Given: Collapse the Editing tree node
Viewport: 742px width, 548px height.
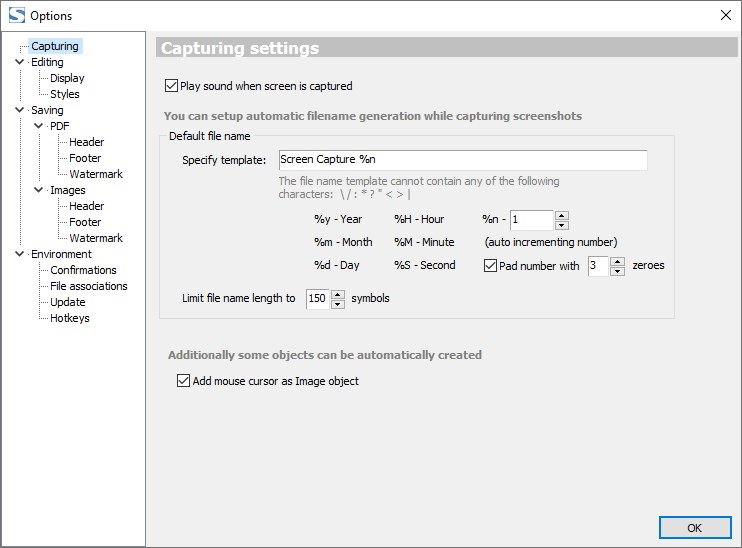Looking at the screenshot, I should click(20, 62).
